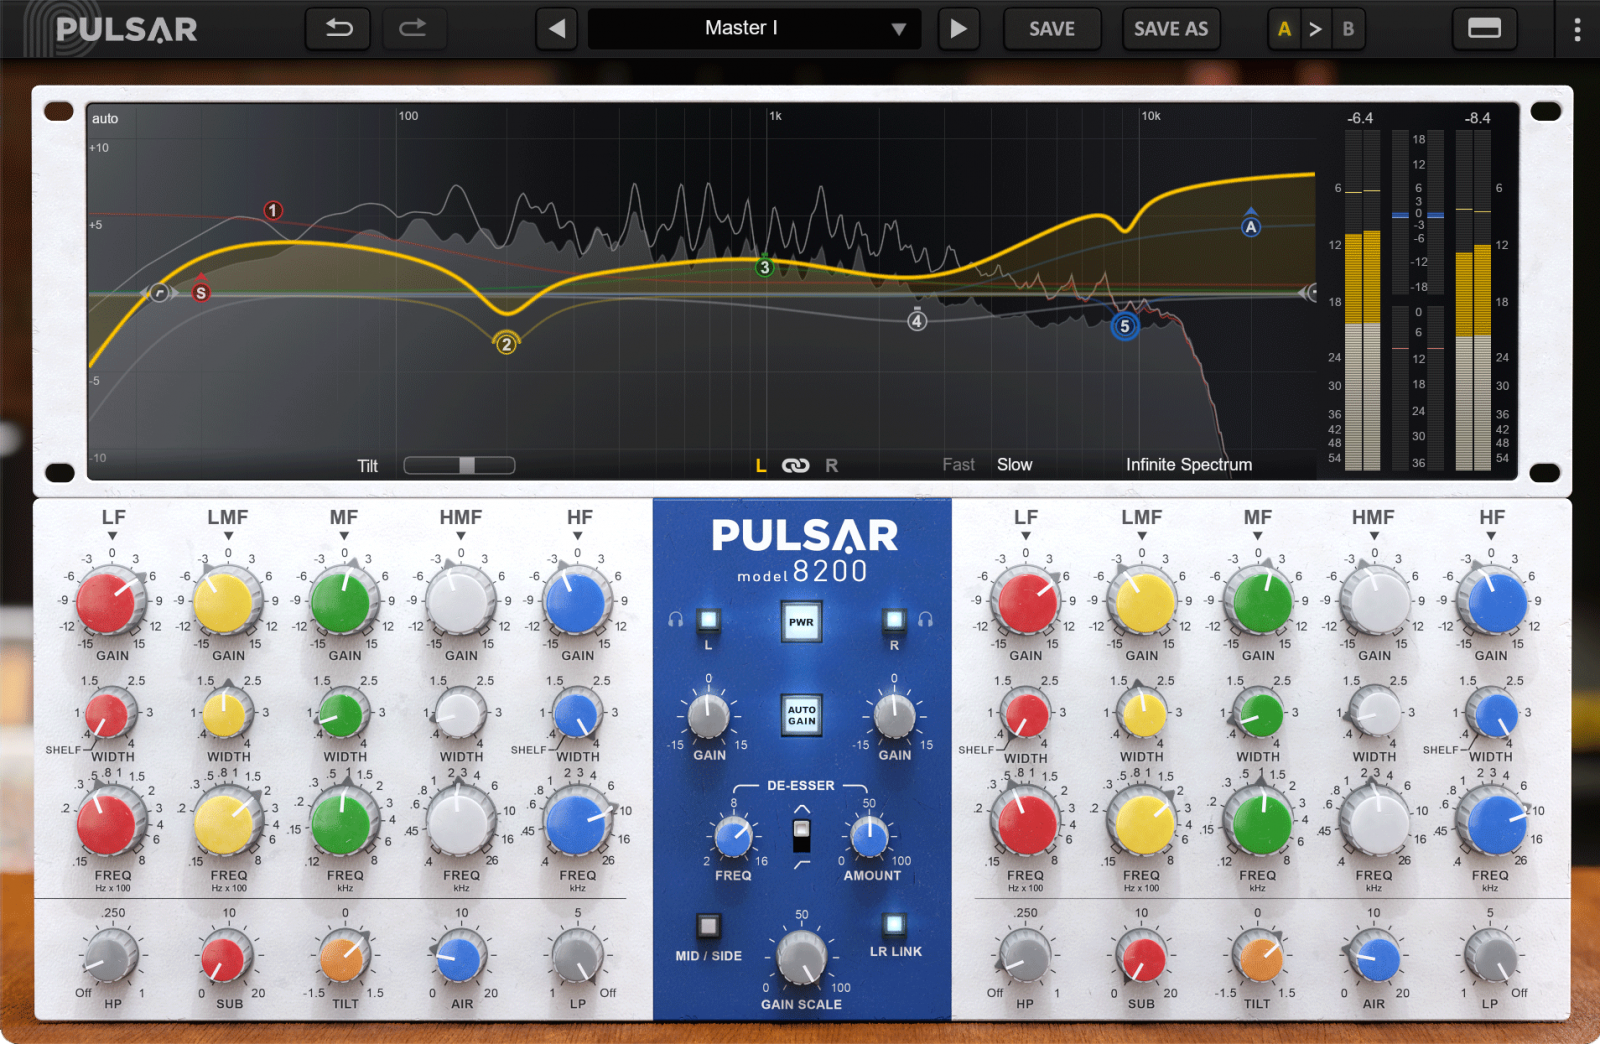
Task: Click the display resize icon near top right
Action: coord(1485,28)
